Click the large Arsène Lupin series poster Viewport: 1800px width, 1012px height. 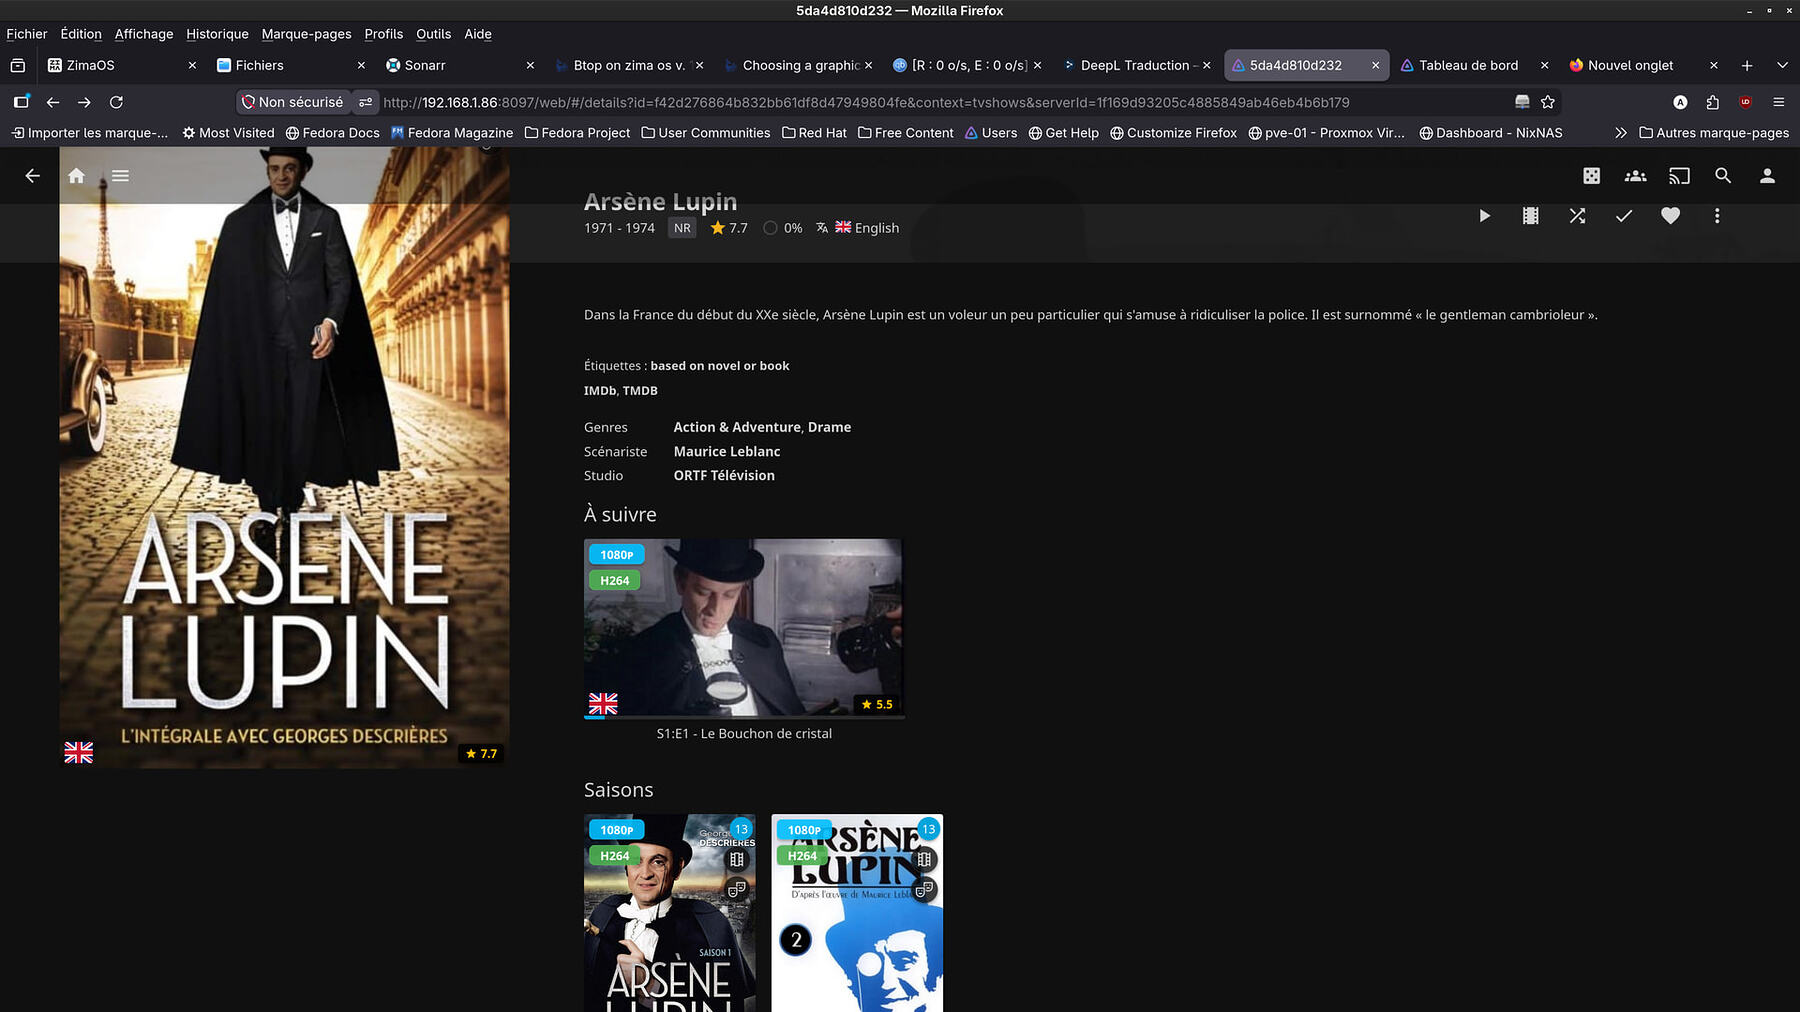click(284, 457)
